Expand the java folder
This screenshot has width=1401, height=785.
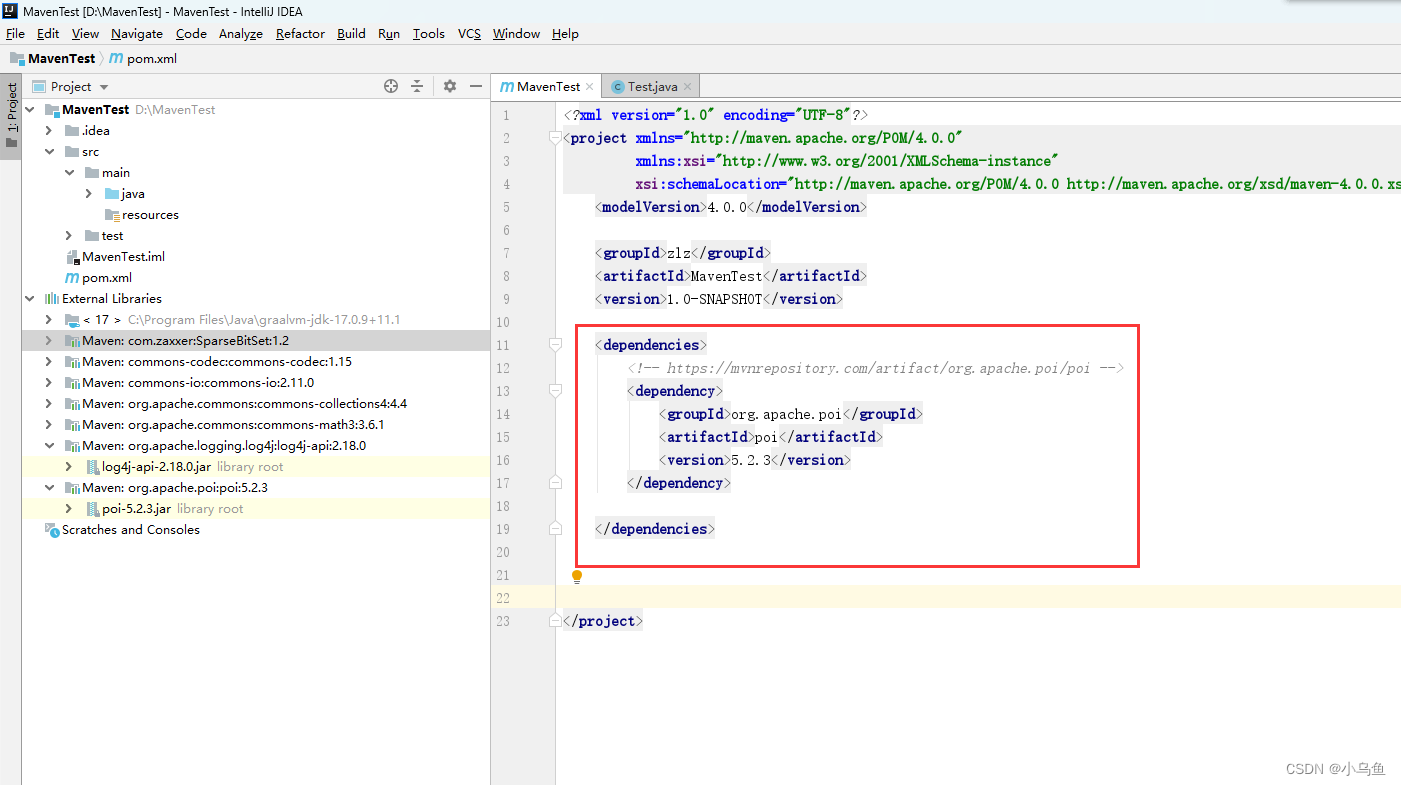(89, 194)
